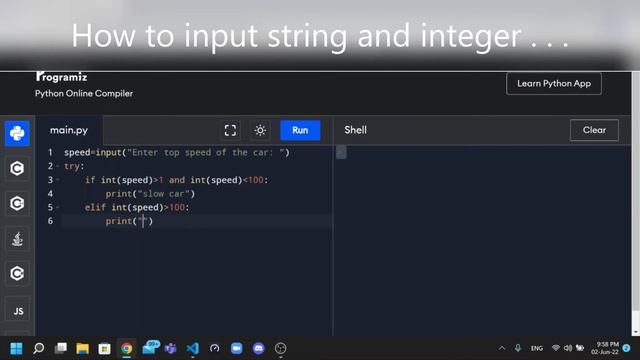This screenshot has height=360, width=640.
Task: Open the ENG language switcher
Action: [x=537, y=348]
